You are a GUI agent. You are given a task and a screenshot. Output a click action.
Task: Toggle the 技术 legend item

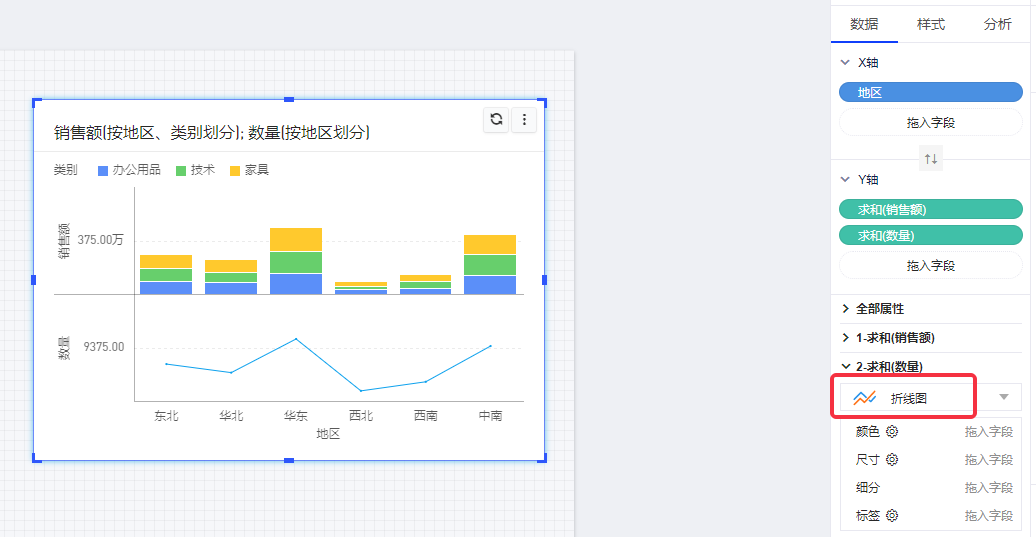[195, 170]
